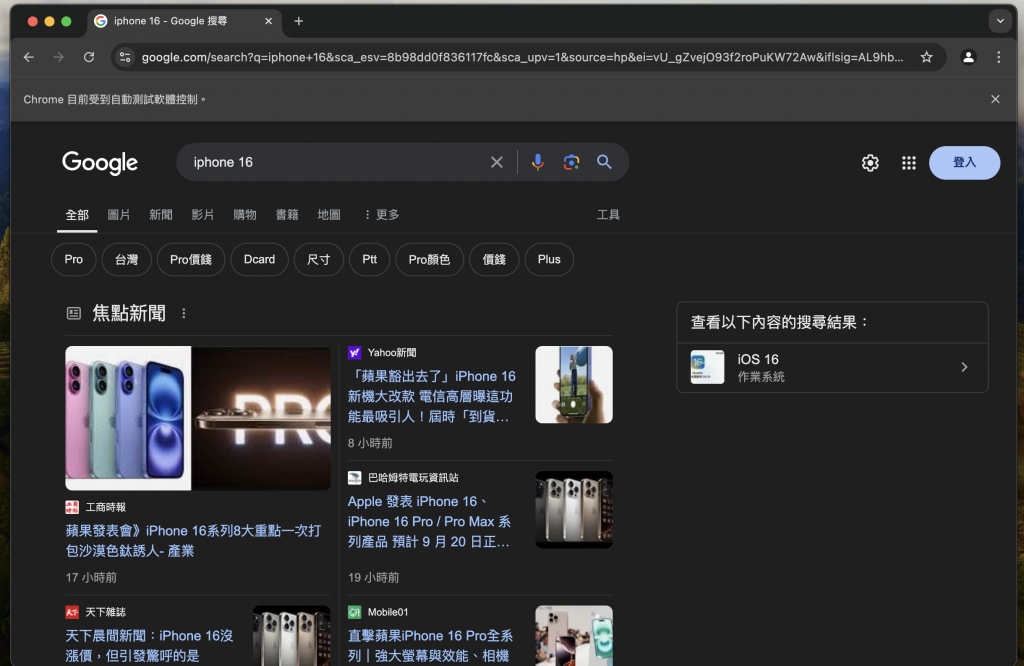Click the news icon beside 焦點新聞
This screenshot has width=1024, height=666.
pos(74,313)
